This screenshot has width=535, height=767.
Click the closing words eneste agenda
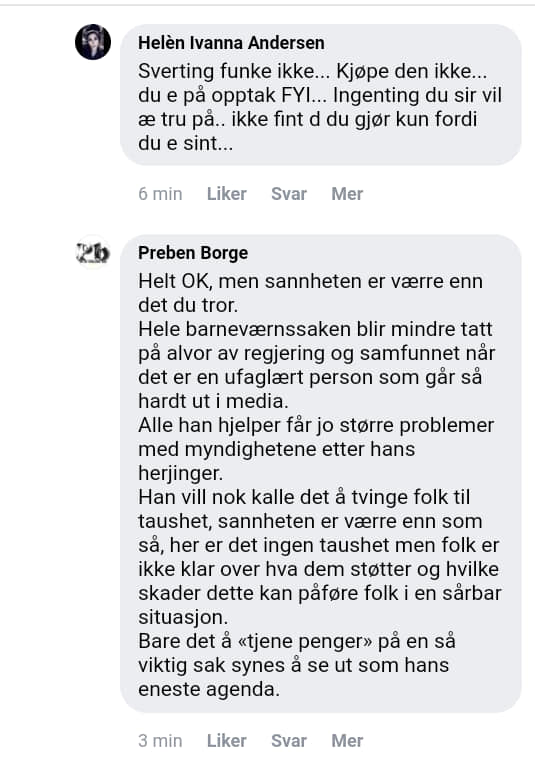point(209,690)
